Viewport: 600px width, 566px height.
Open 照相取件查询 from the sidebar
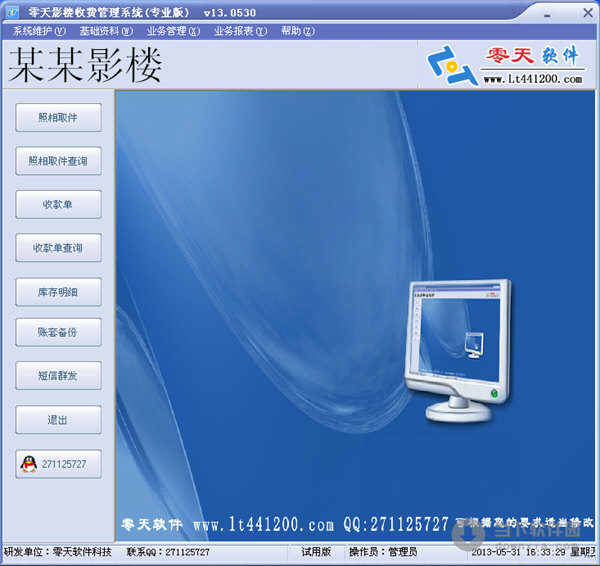(58, 161)
